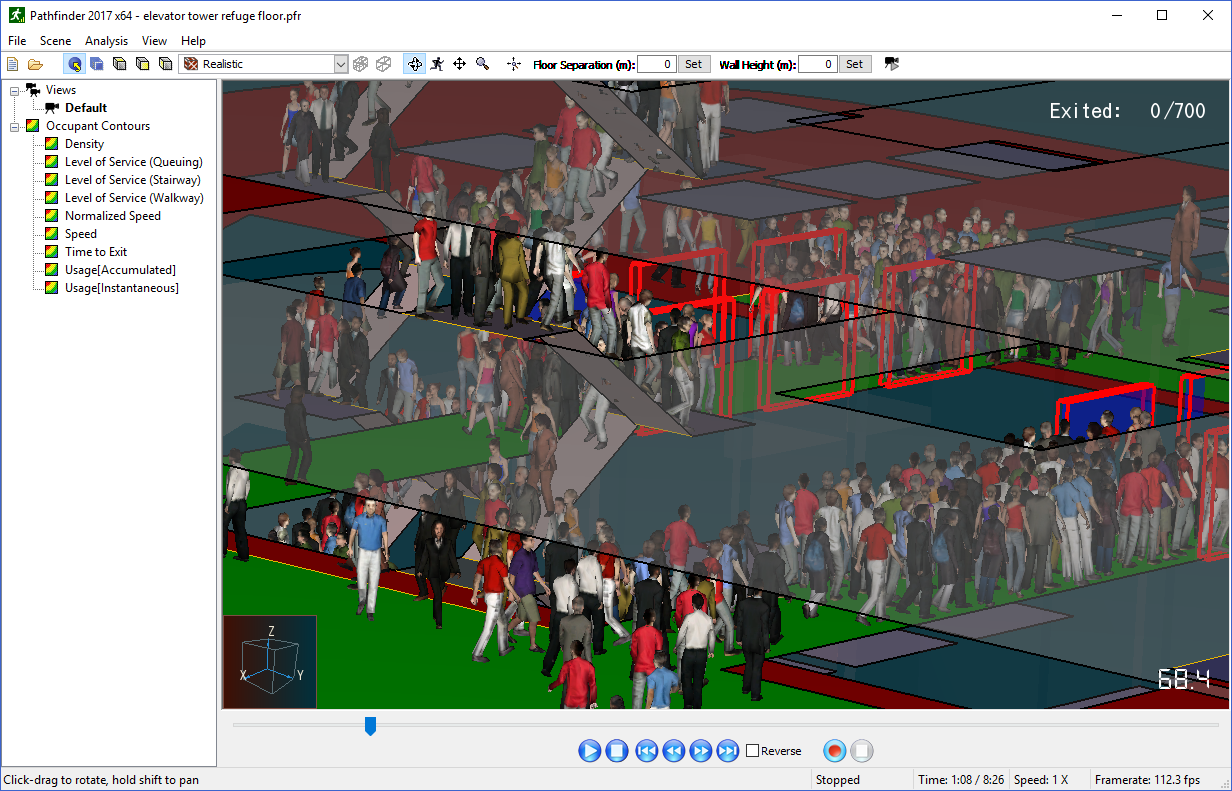The image size is (1232, 791).
Task: Click the camera view icon after Wall Height
Action: pos(892,64)
